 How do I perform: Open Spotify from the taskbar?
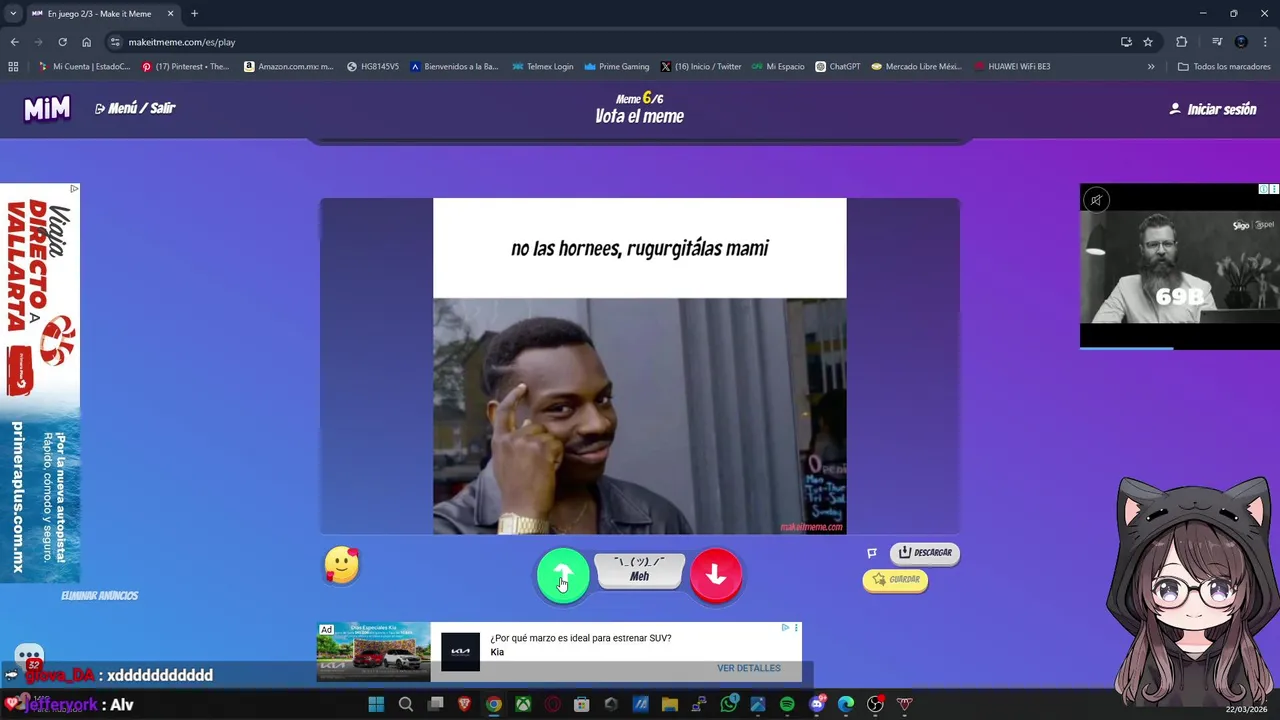787,705
